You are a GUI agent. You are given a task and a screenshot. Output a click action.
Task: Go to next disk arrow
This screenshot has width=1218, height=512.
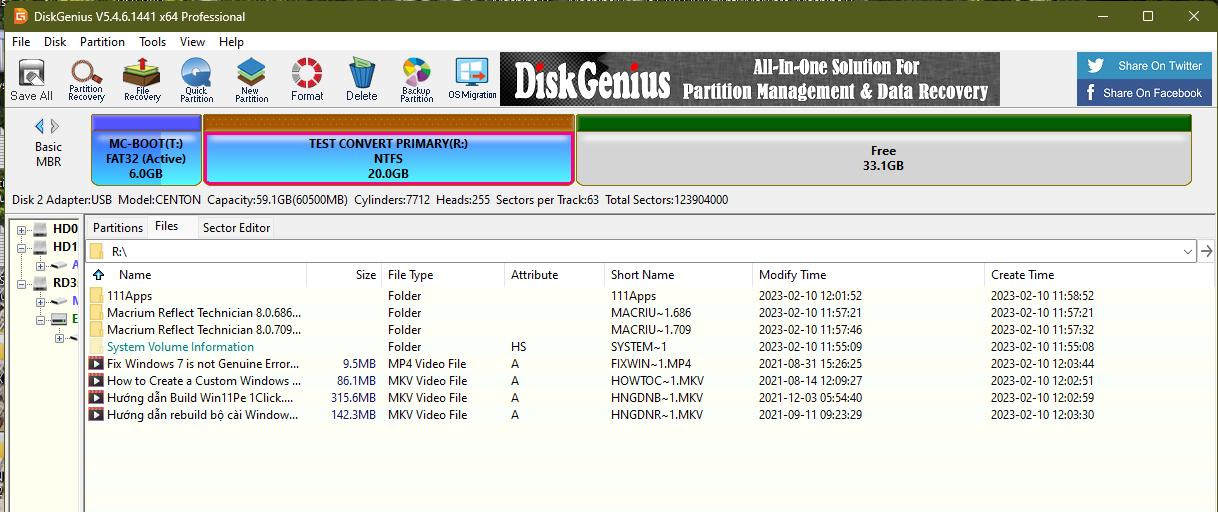click(x=55, y=126)
